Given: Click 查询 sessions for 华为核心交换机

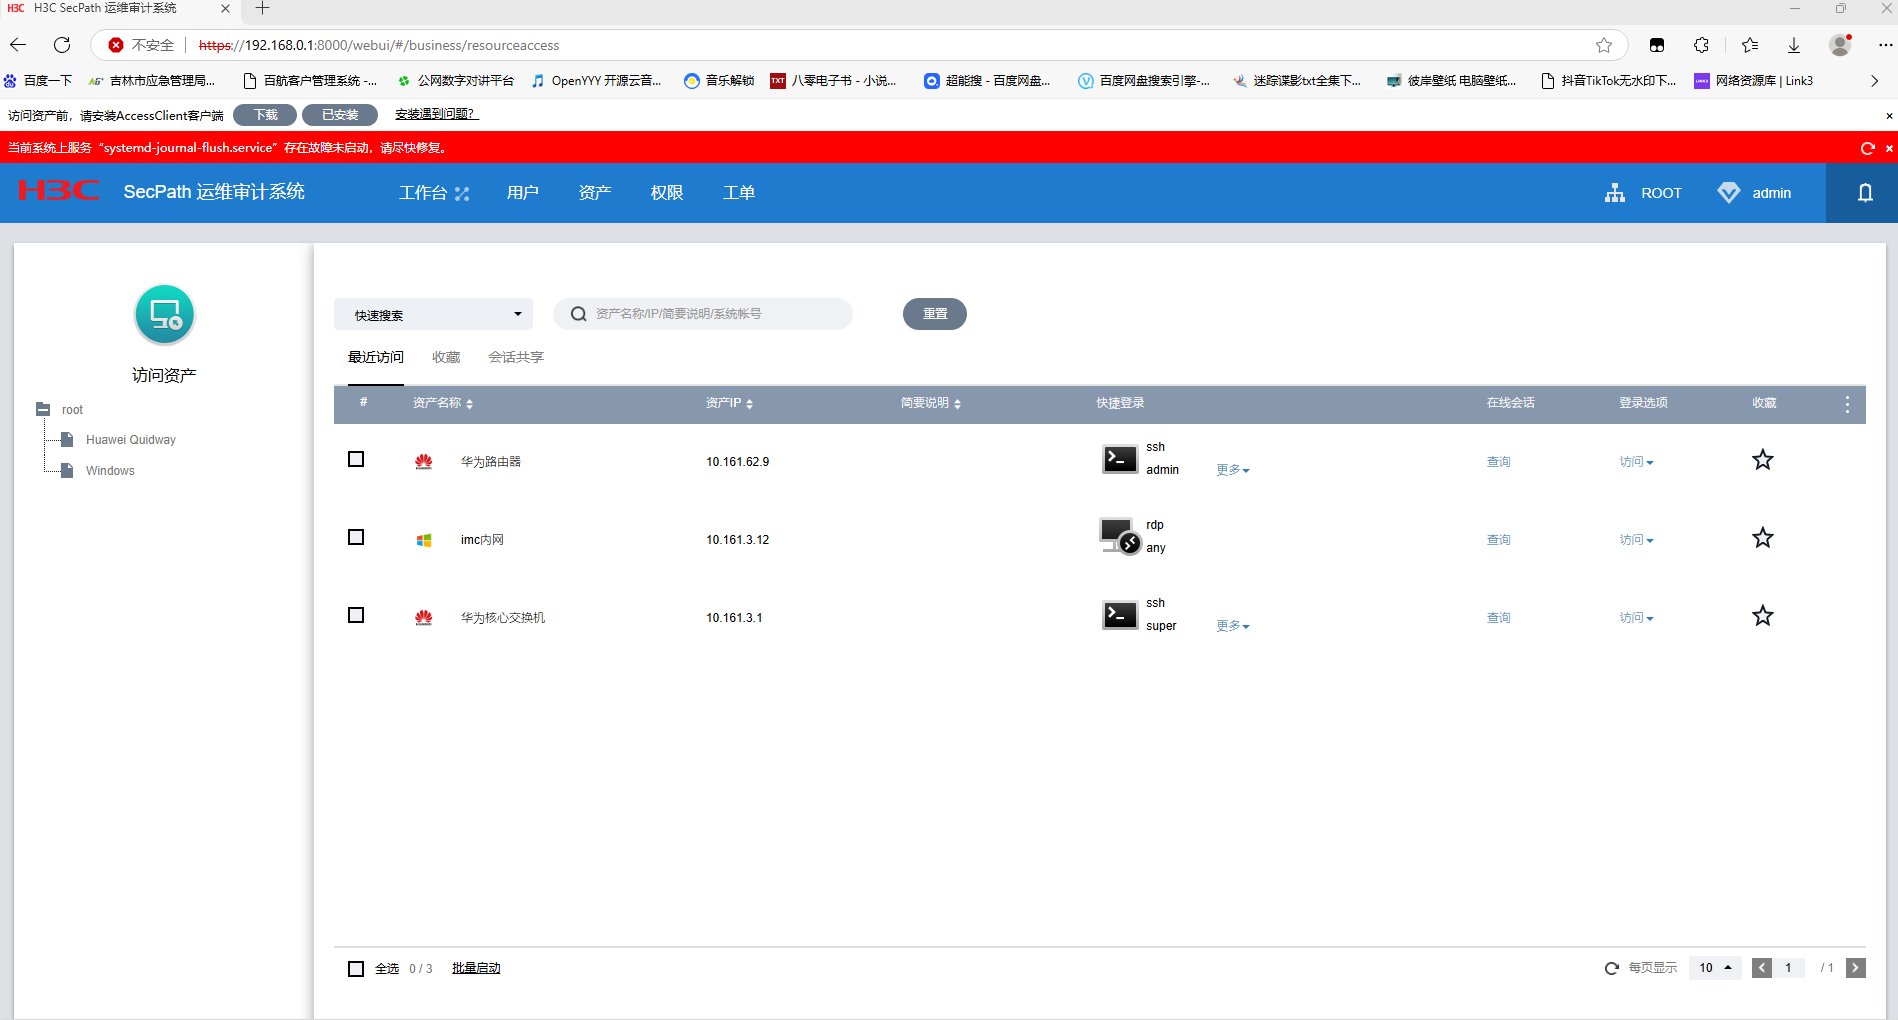Looking at the screenshot, I should tap(1499, 618).
